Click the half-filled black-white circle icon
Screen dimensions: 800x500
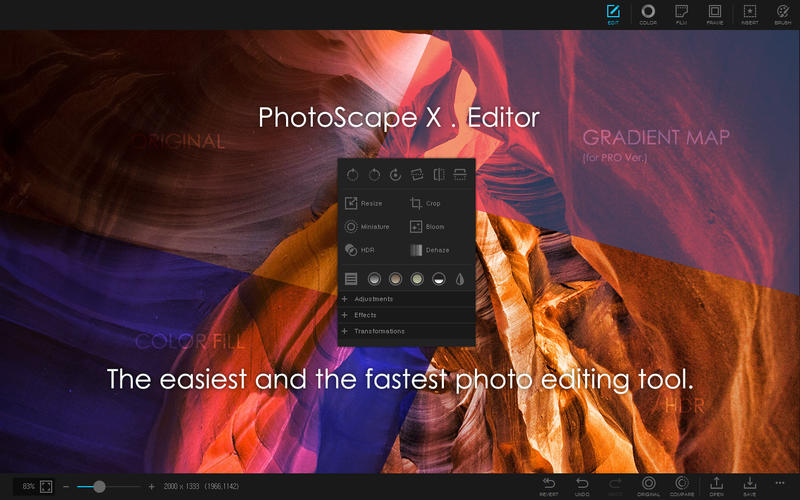pos(439,279)
